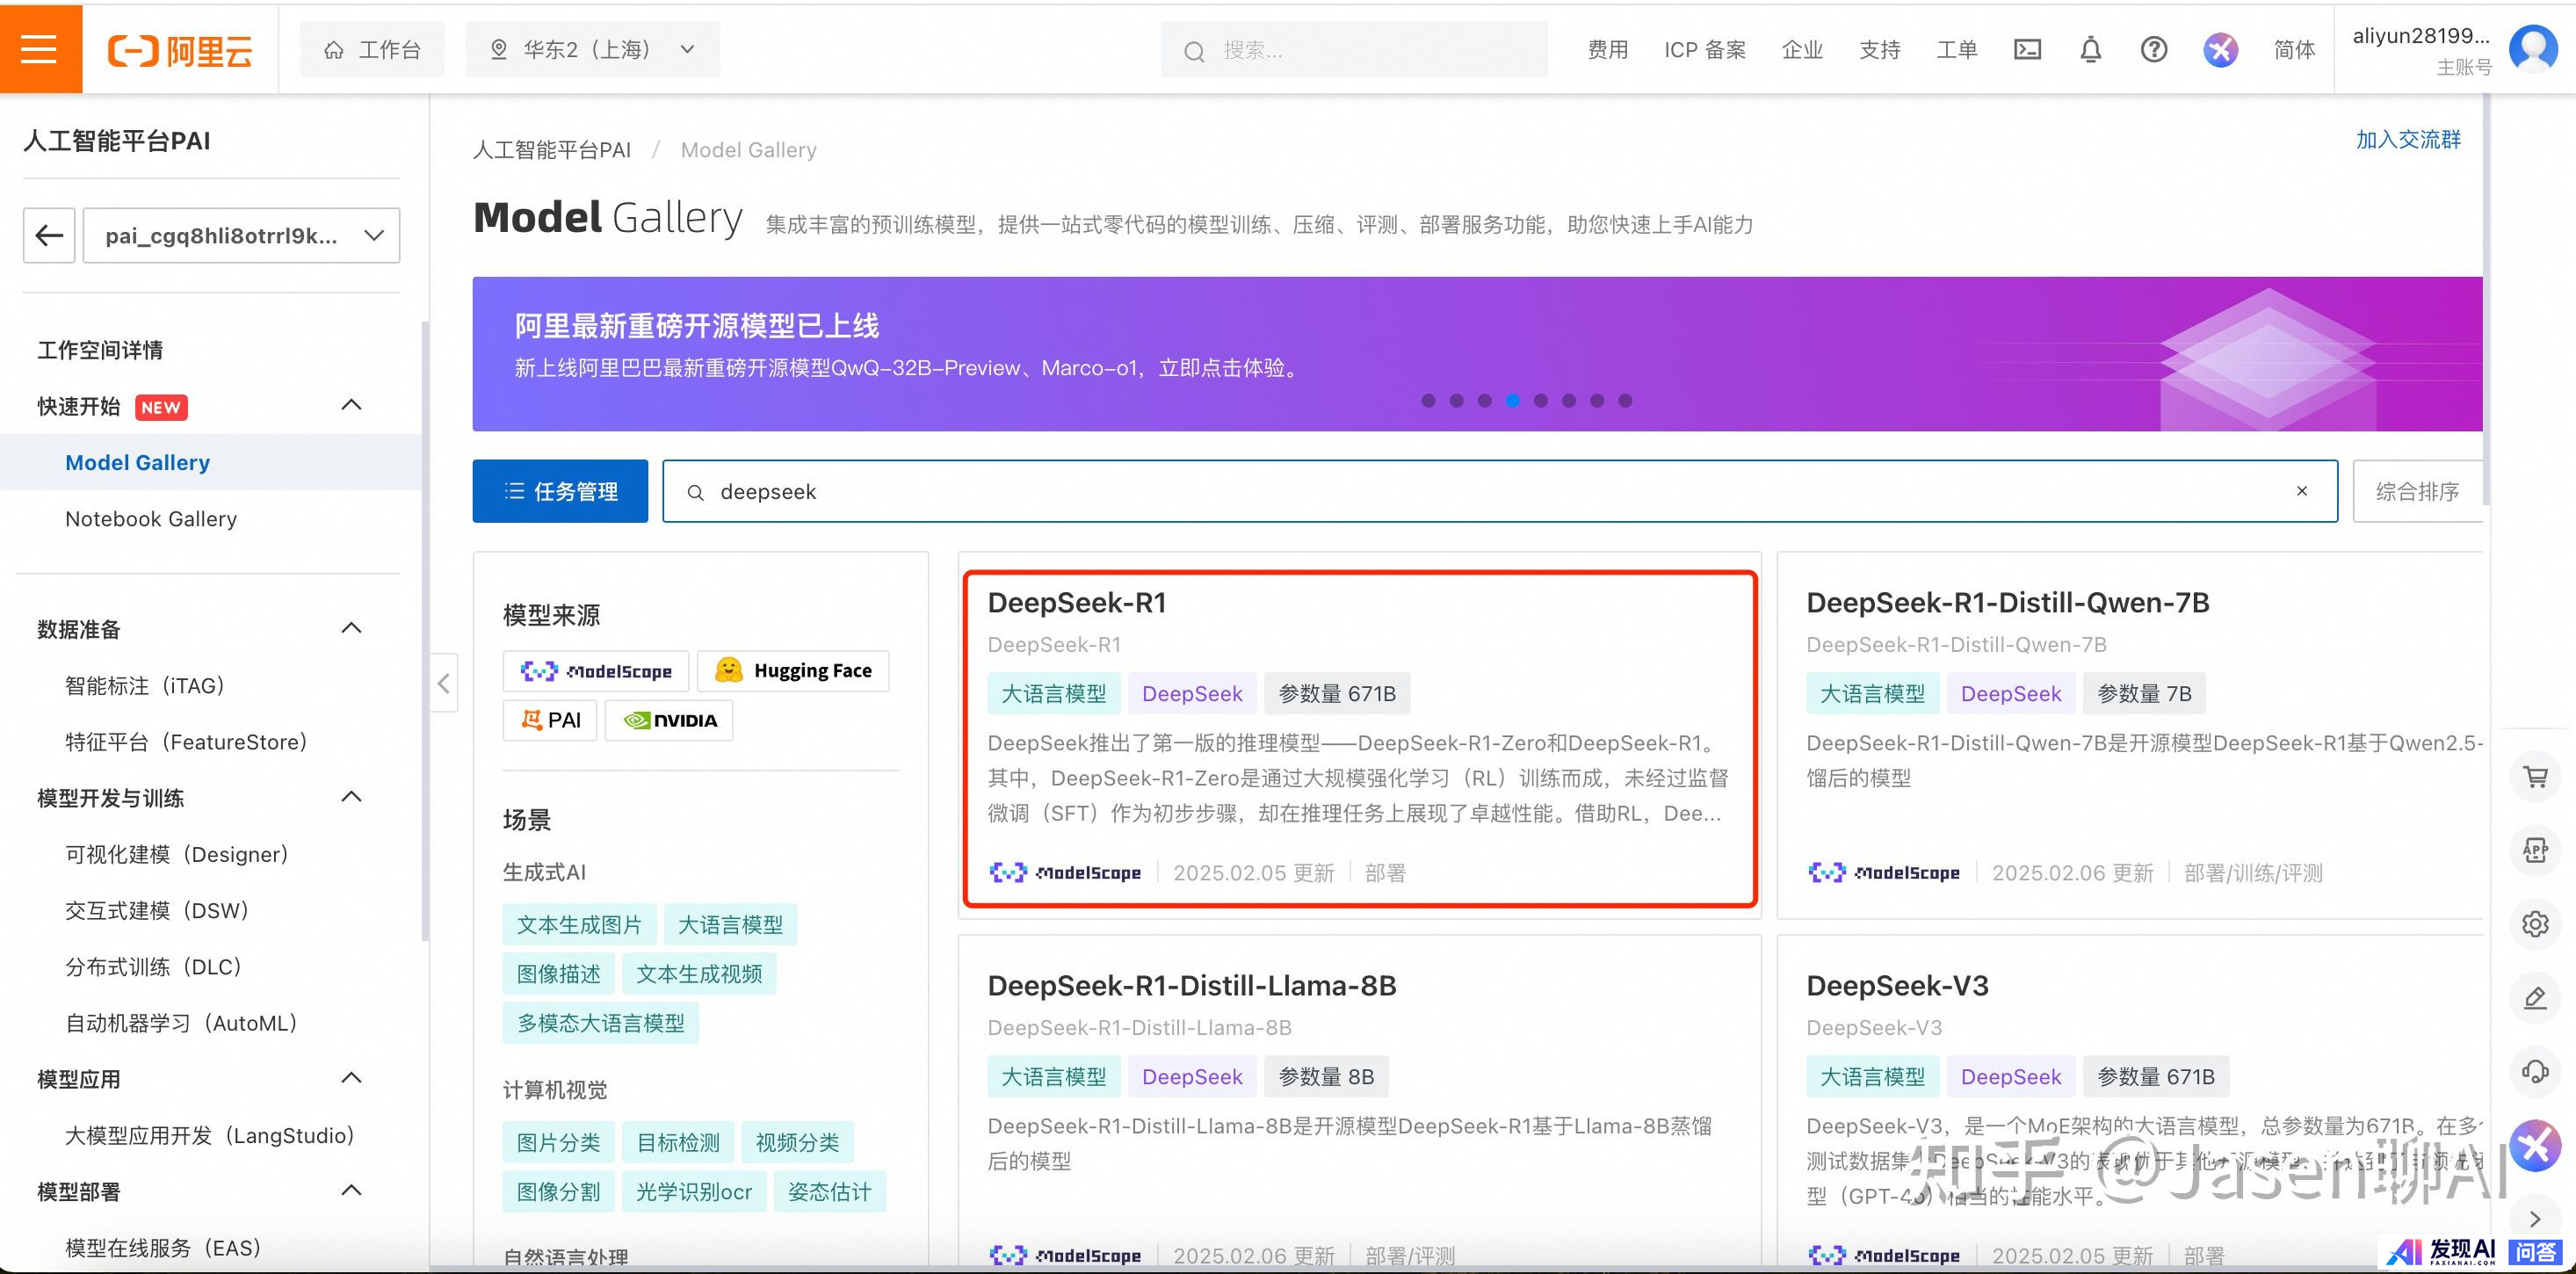This screenshot has width=2576, height=1274.
Task: Open workspace dropdown pai_cgq8hli8otrrl9k...
Action: [x=241, y=235]
